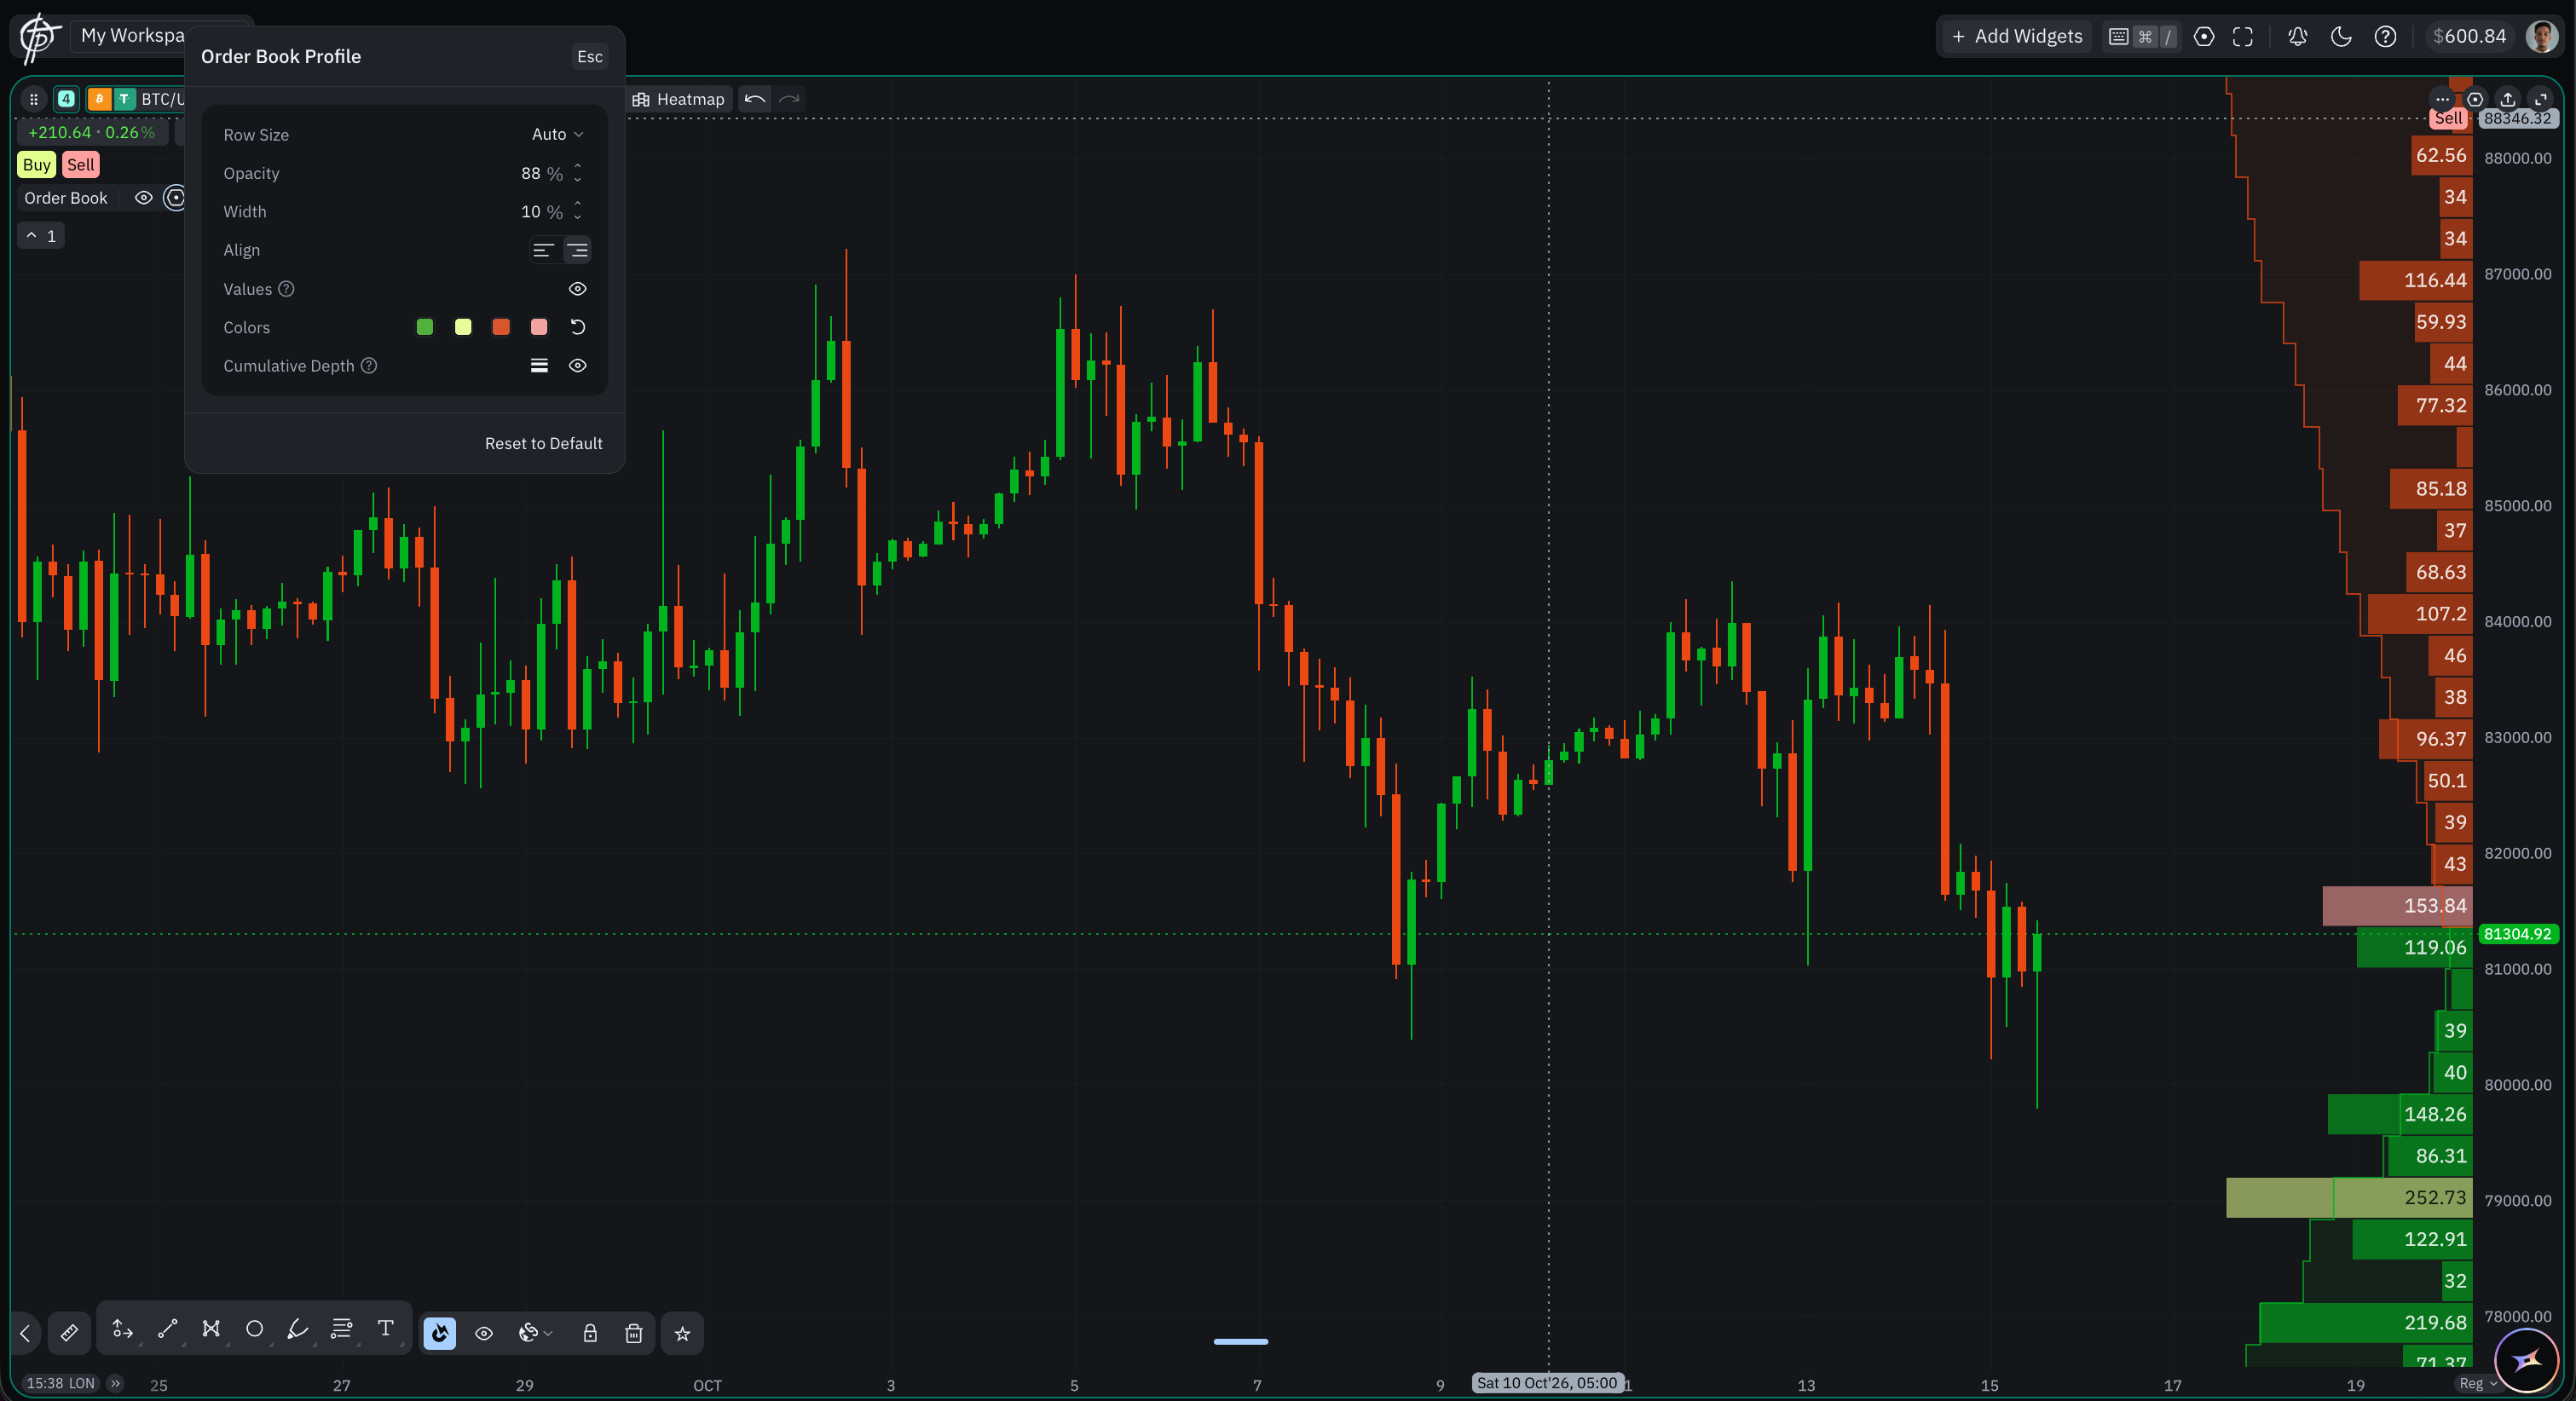This screenshot has width=2576, height=1401.
Task: Lock all drawings
Action: pos(590,1333)
